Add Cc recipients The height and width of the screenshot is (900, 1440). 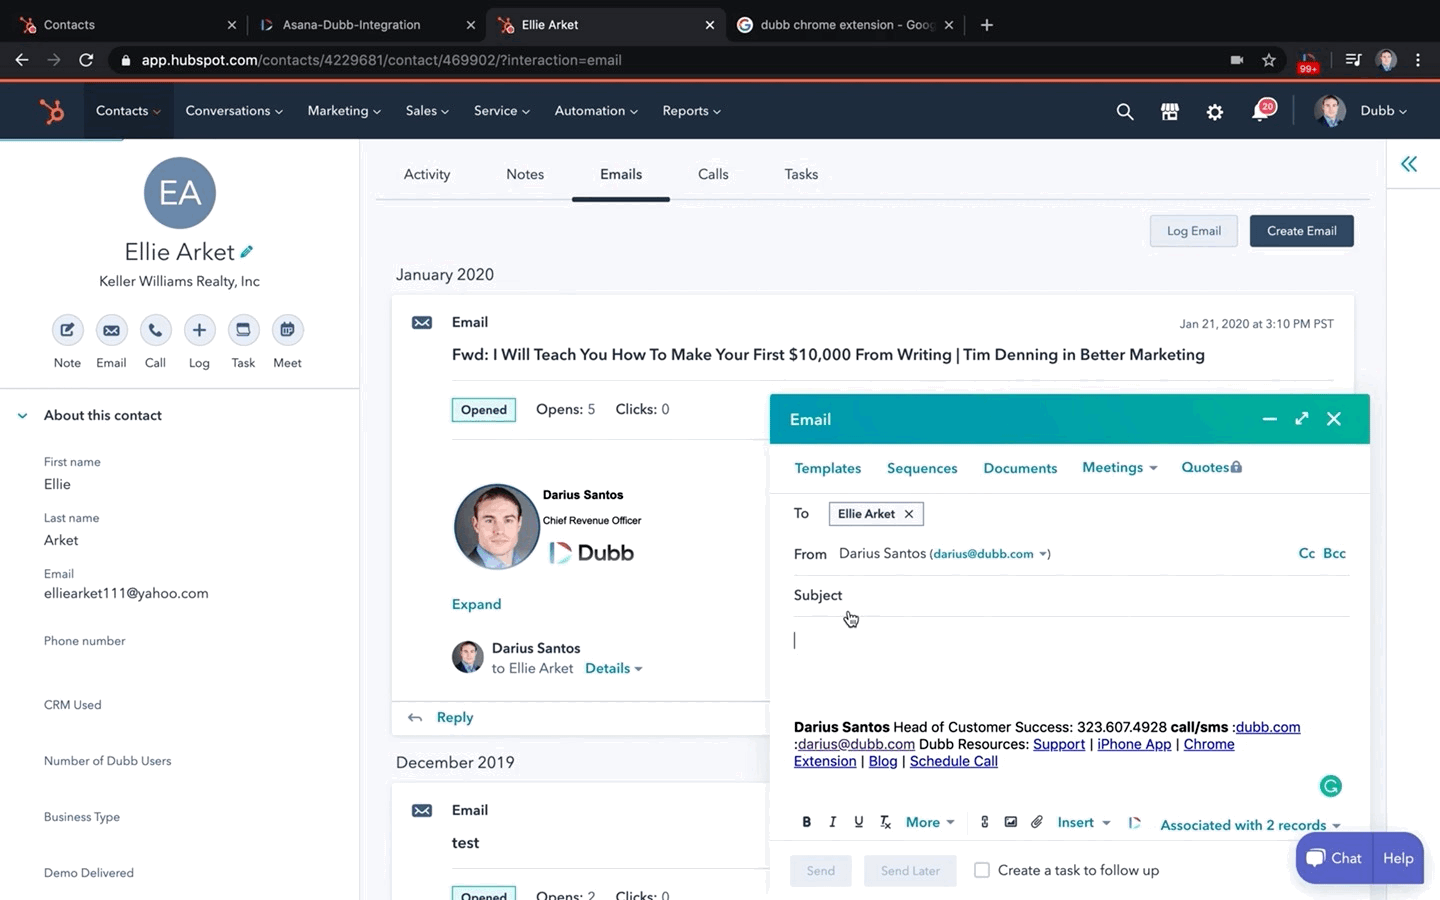[x=1306, y=553]
